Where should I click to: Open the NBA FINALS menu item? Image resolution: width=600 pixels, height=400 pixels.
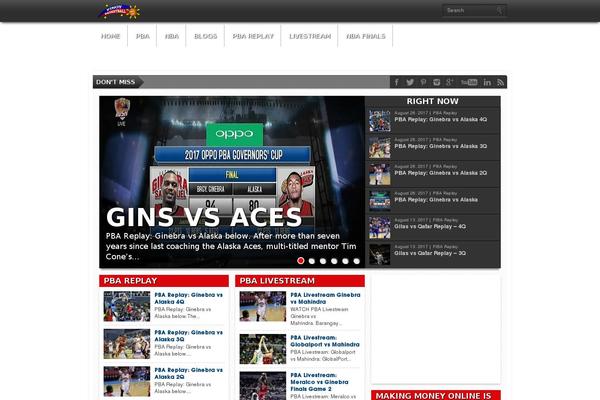pyautogui.click(x=365, y=36)
